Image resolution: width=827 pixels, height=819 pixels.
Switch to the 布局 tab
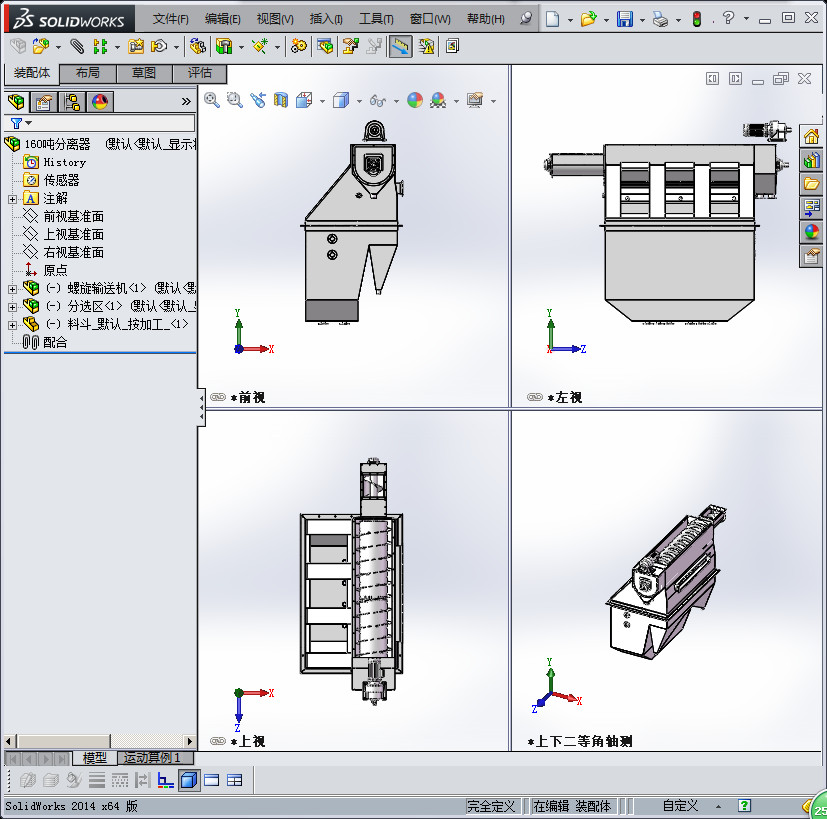(x=88, y=73)
